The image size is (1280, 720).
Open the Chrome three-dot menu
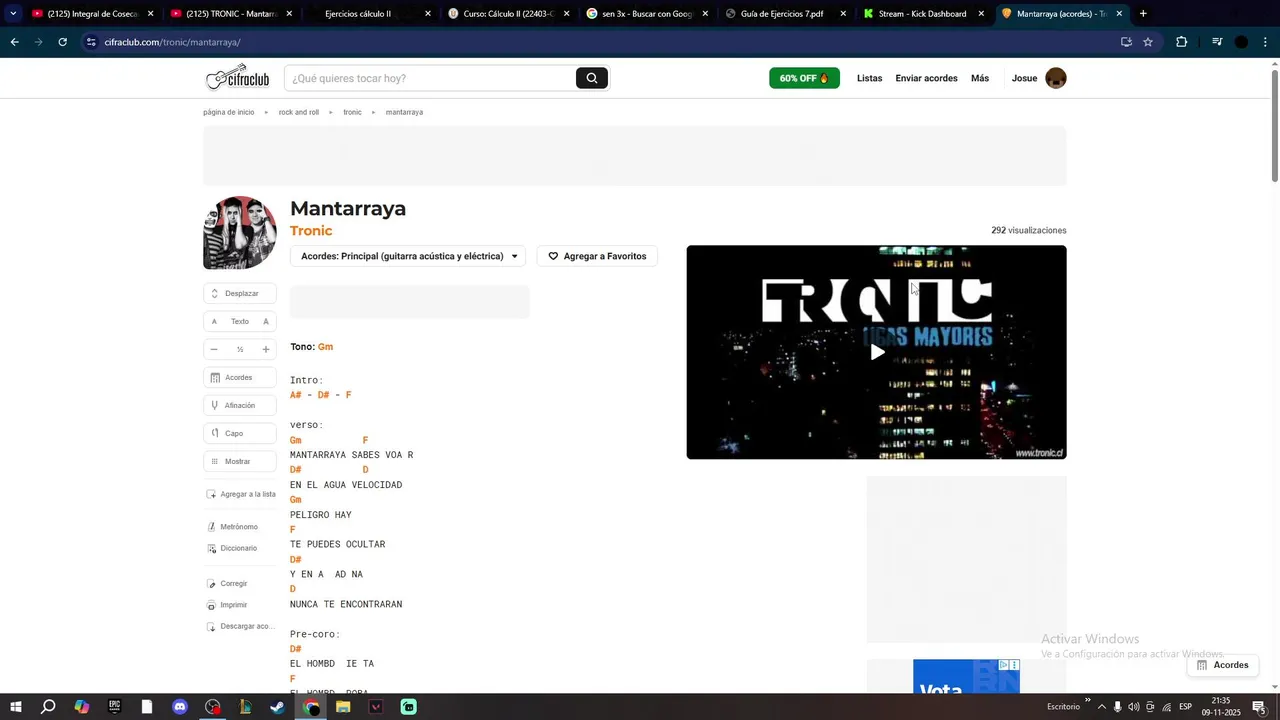point(1266,42)
